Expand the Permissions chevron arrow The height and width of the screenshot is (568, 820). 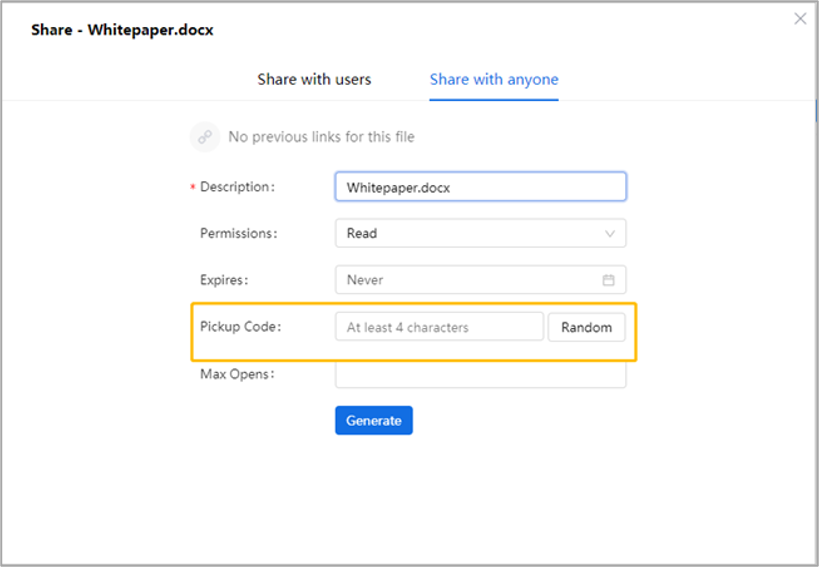click(610, 234)
